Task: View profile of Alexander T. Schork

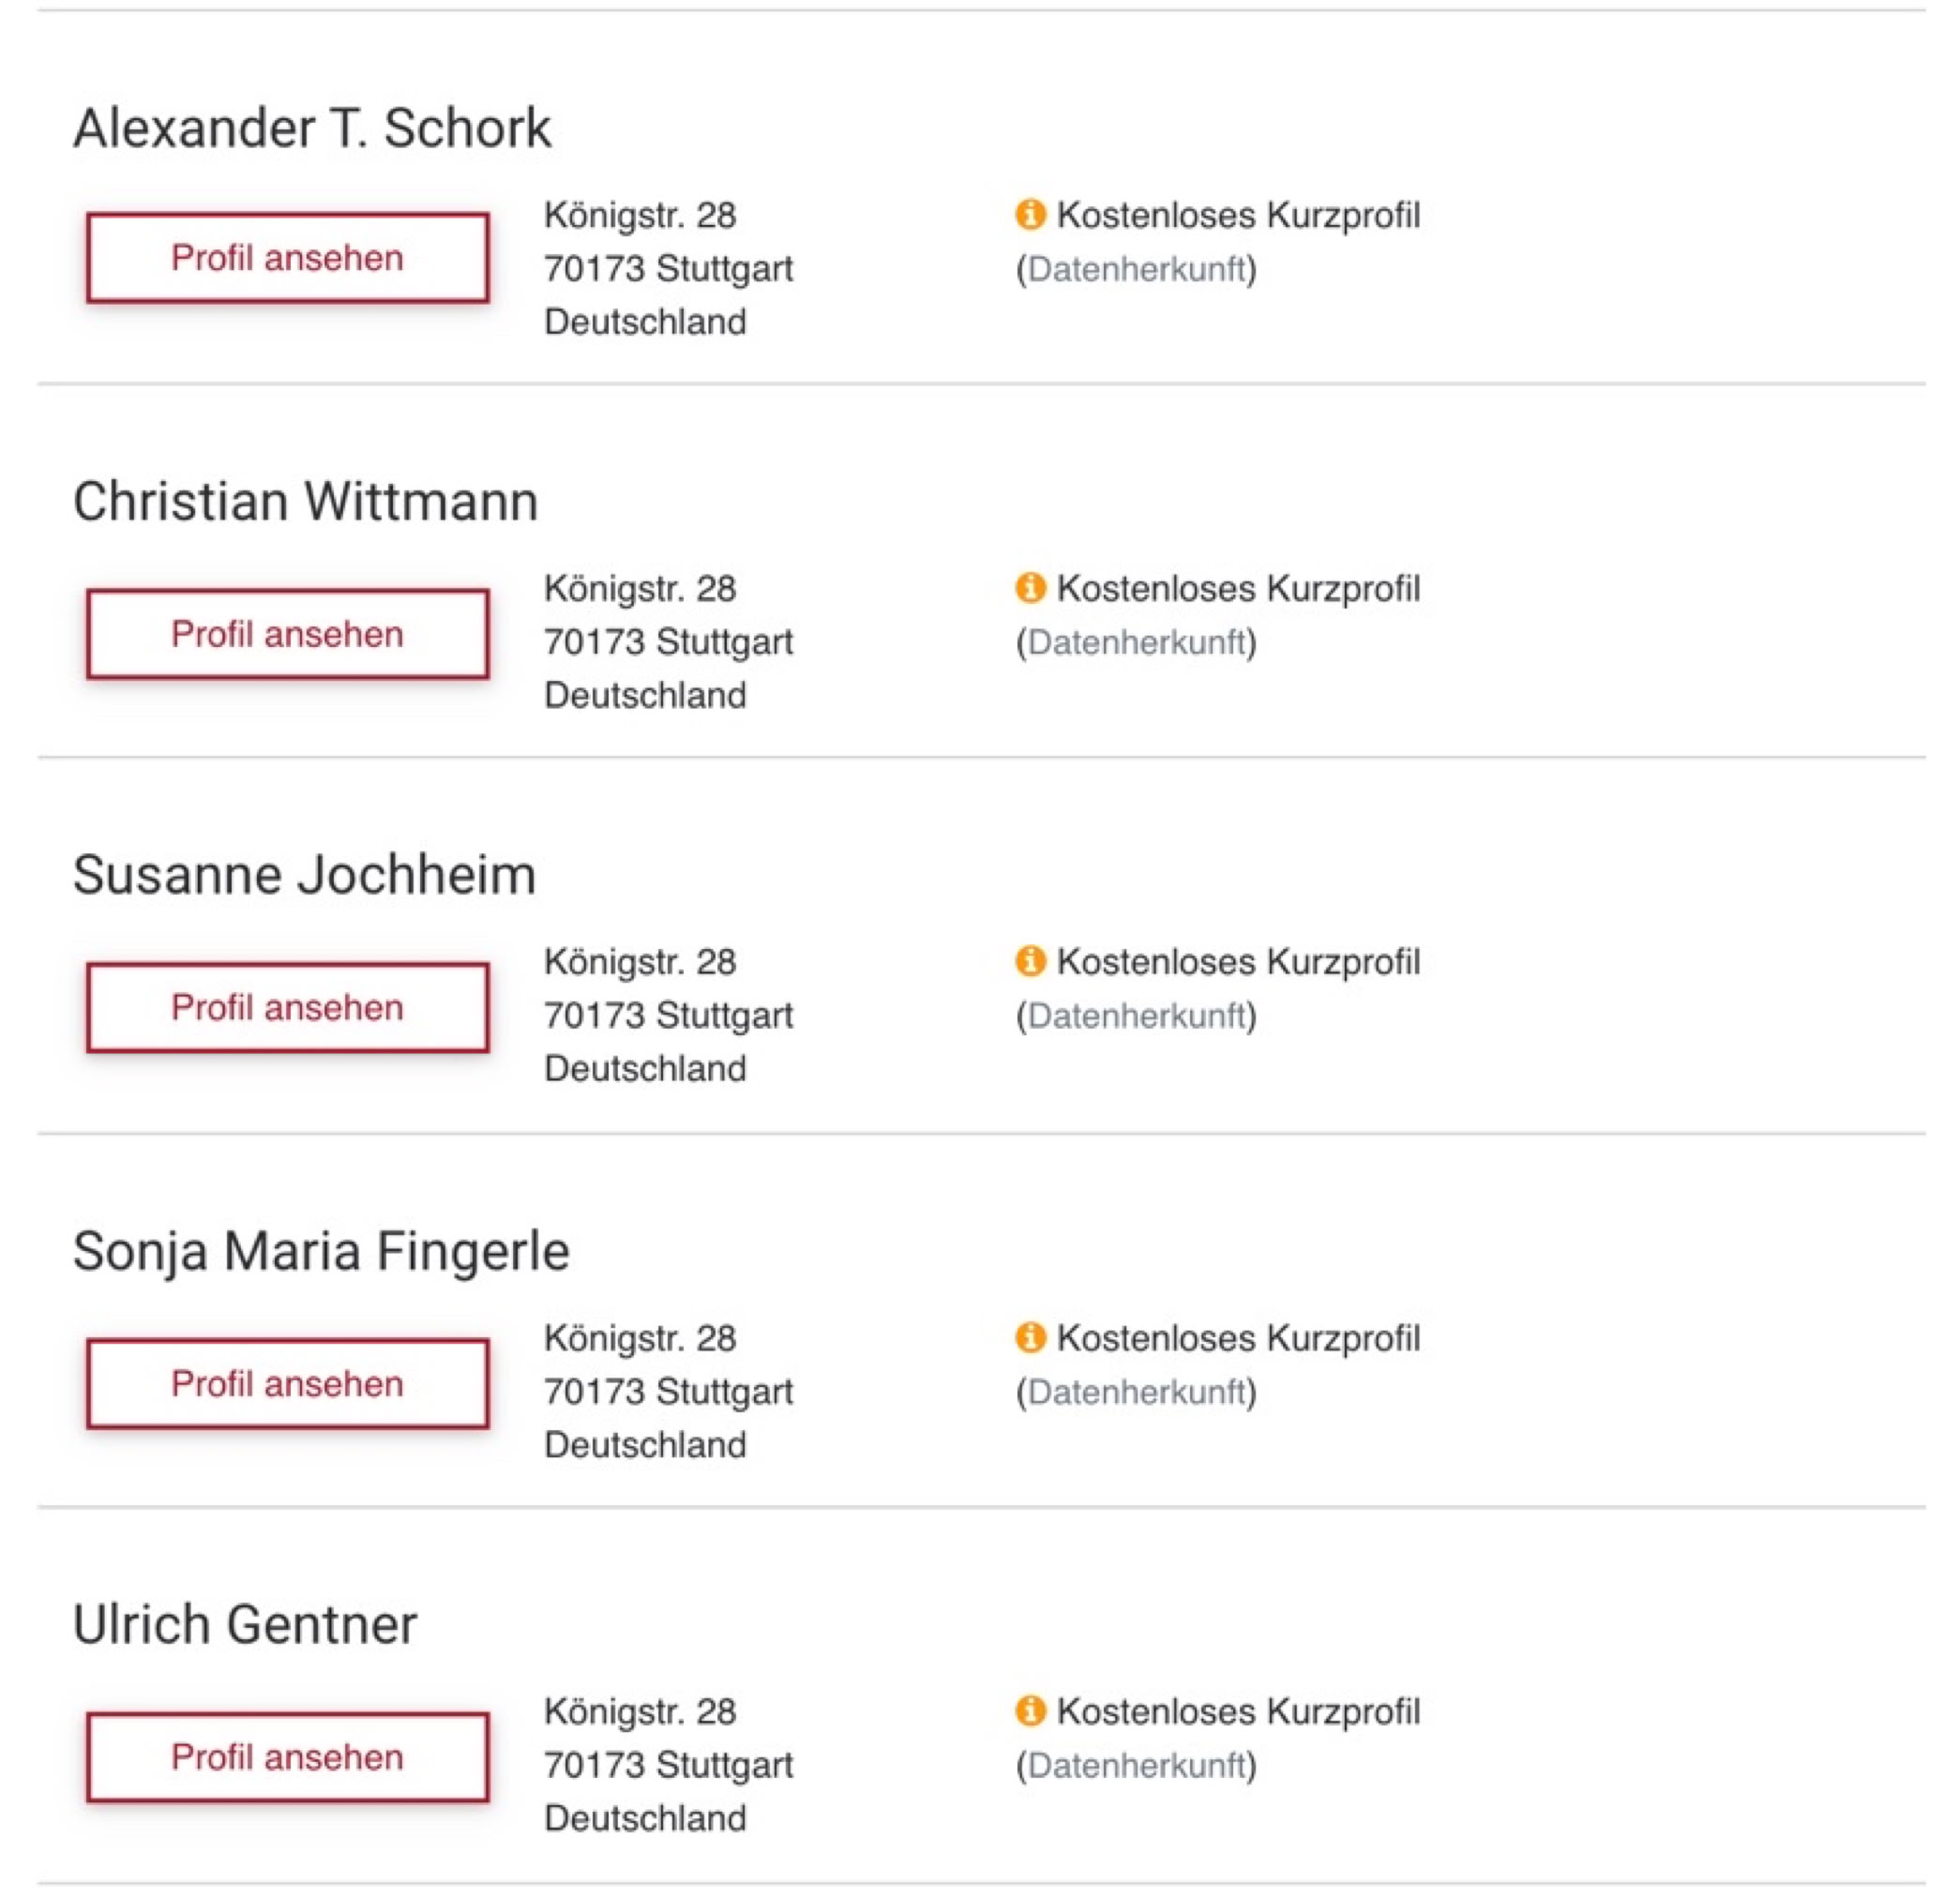Action: [287, 258]
